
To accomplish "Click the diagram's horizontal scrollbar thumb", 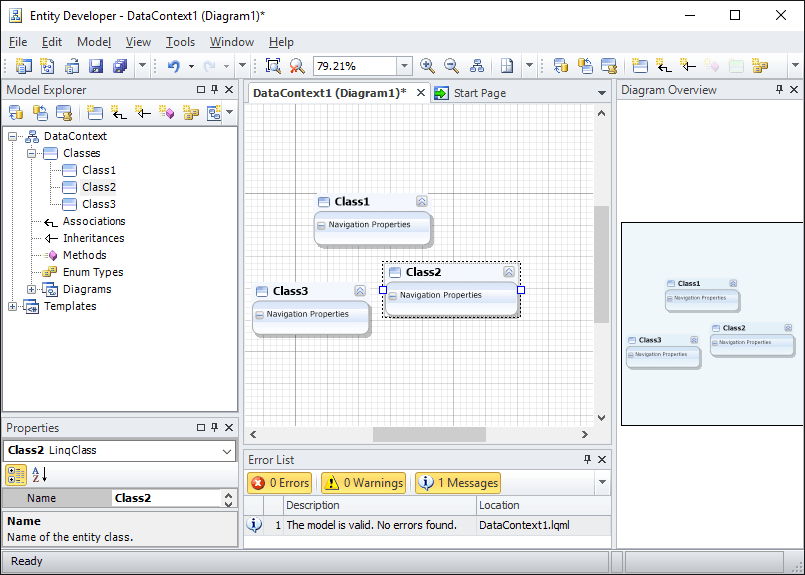I will click(x=428, y=435).
